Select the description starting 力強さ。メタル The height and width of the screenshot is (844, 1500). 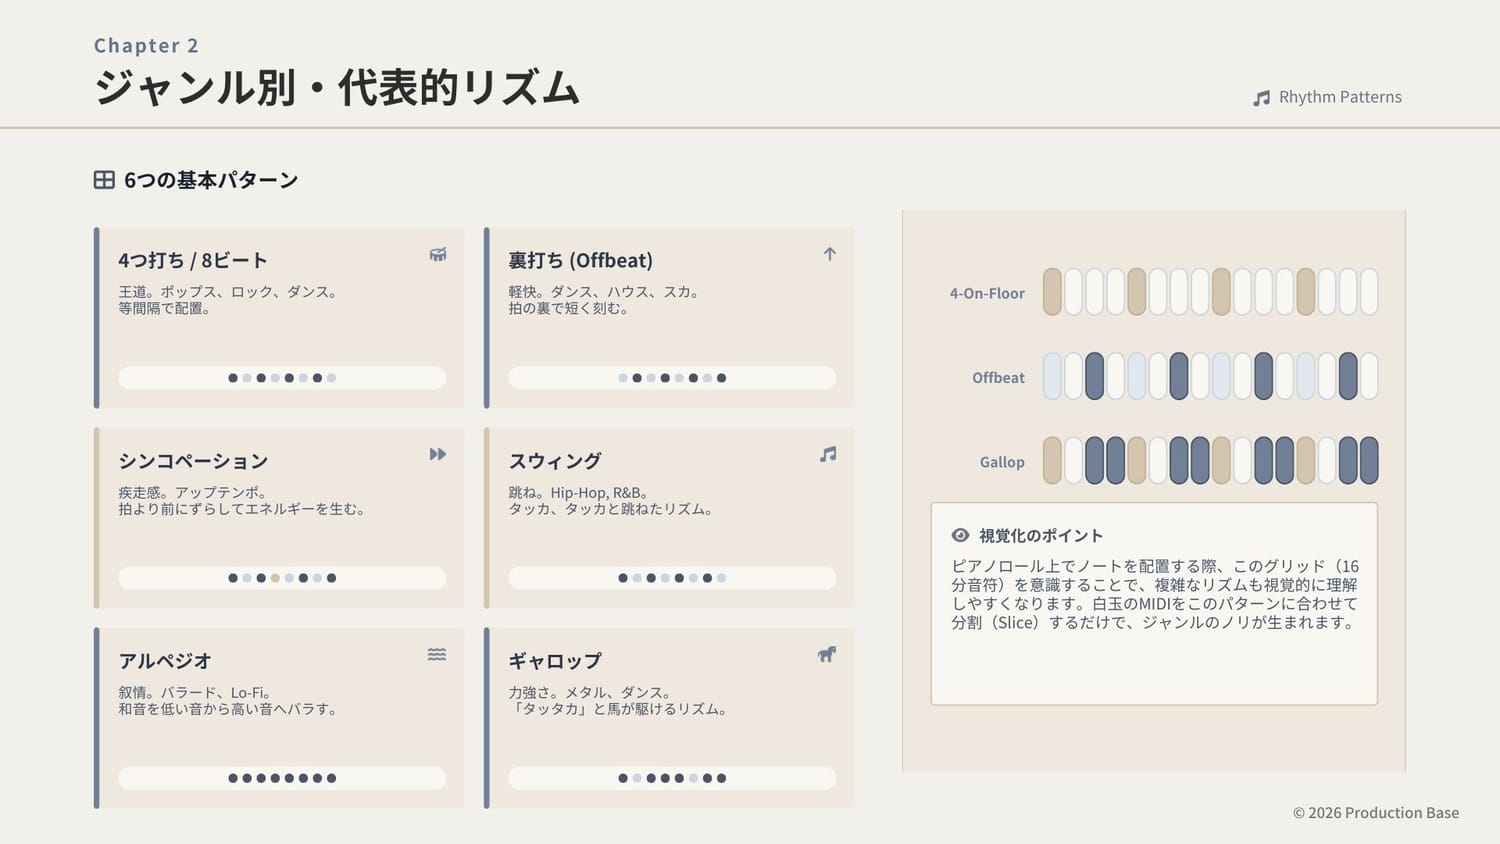[x=618, y=700]
